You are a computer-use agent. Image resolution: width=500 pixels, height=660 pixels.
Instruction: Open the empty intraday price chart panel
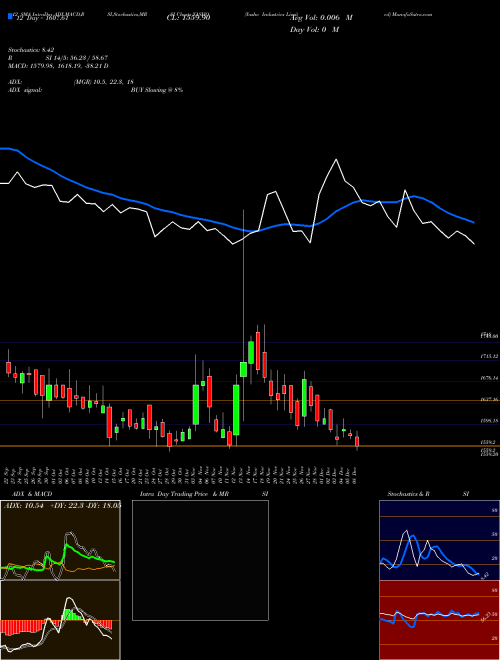click(x=200, y=560)
